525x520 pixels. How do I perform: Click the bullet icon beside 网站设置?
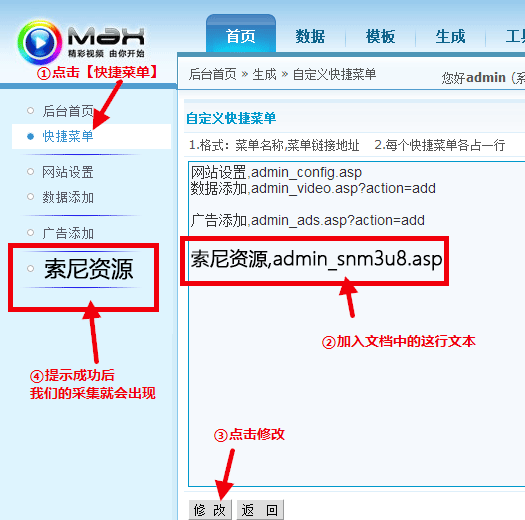click(30, 172)
